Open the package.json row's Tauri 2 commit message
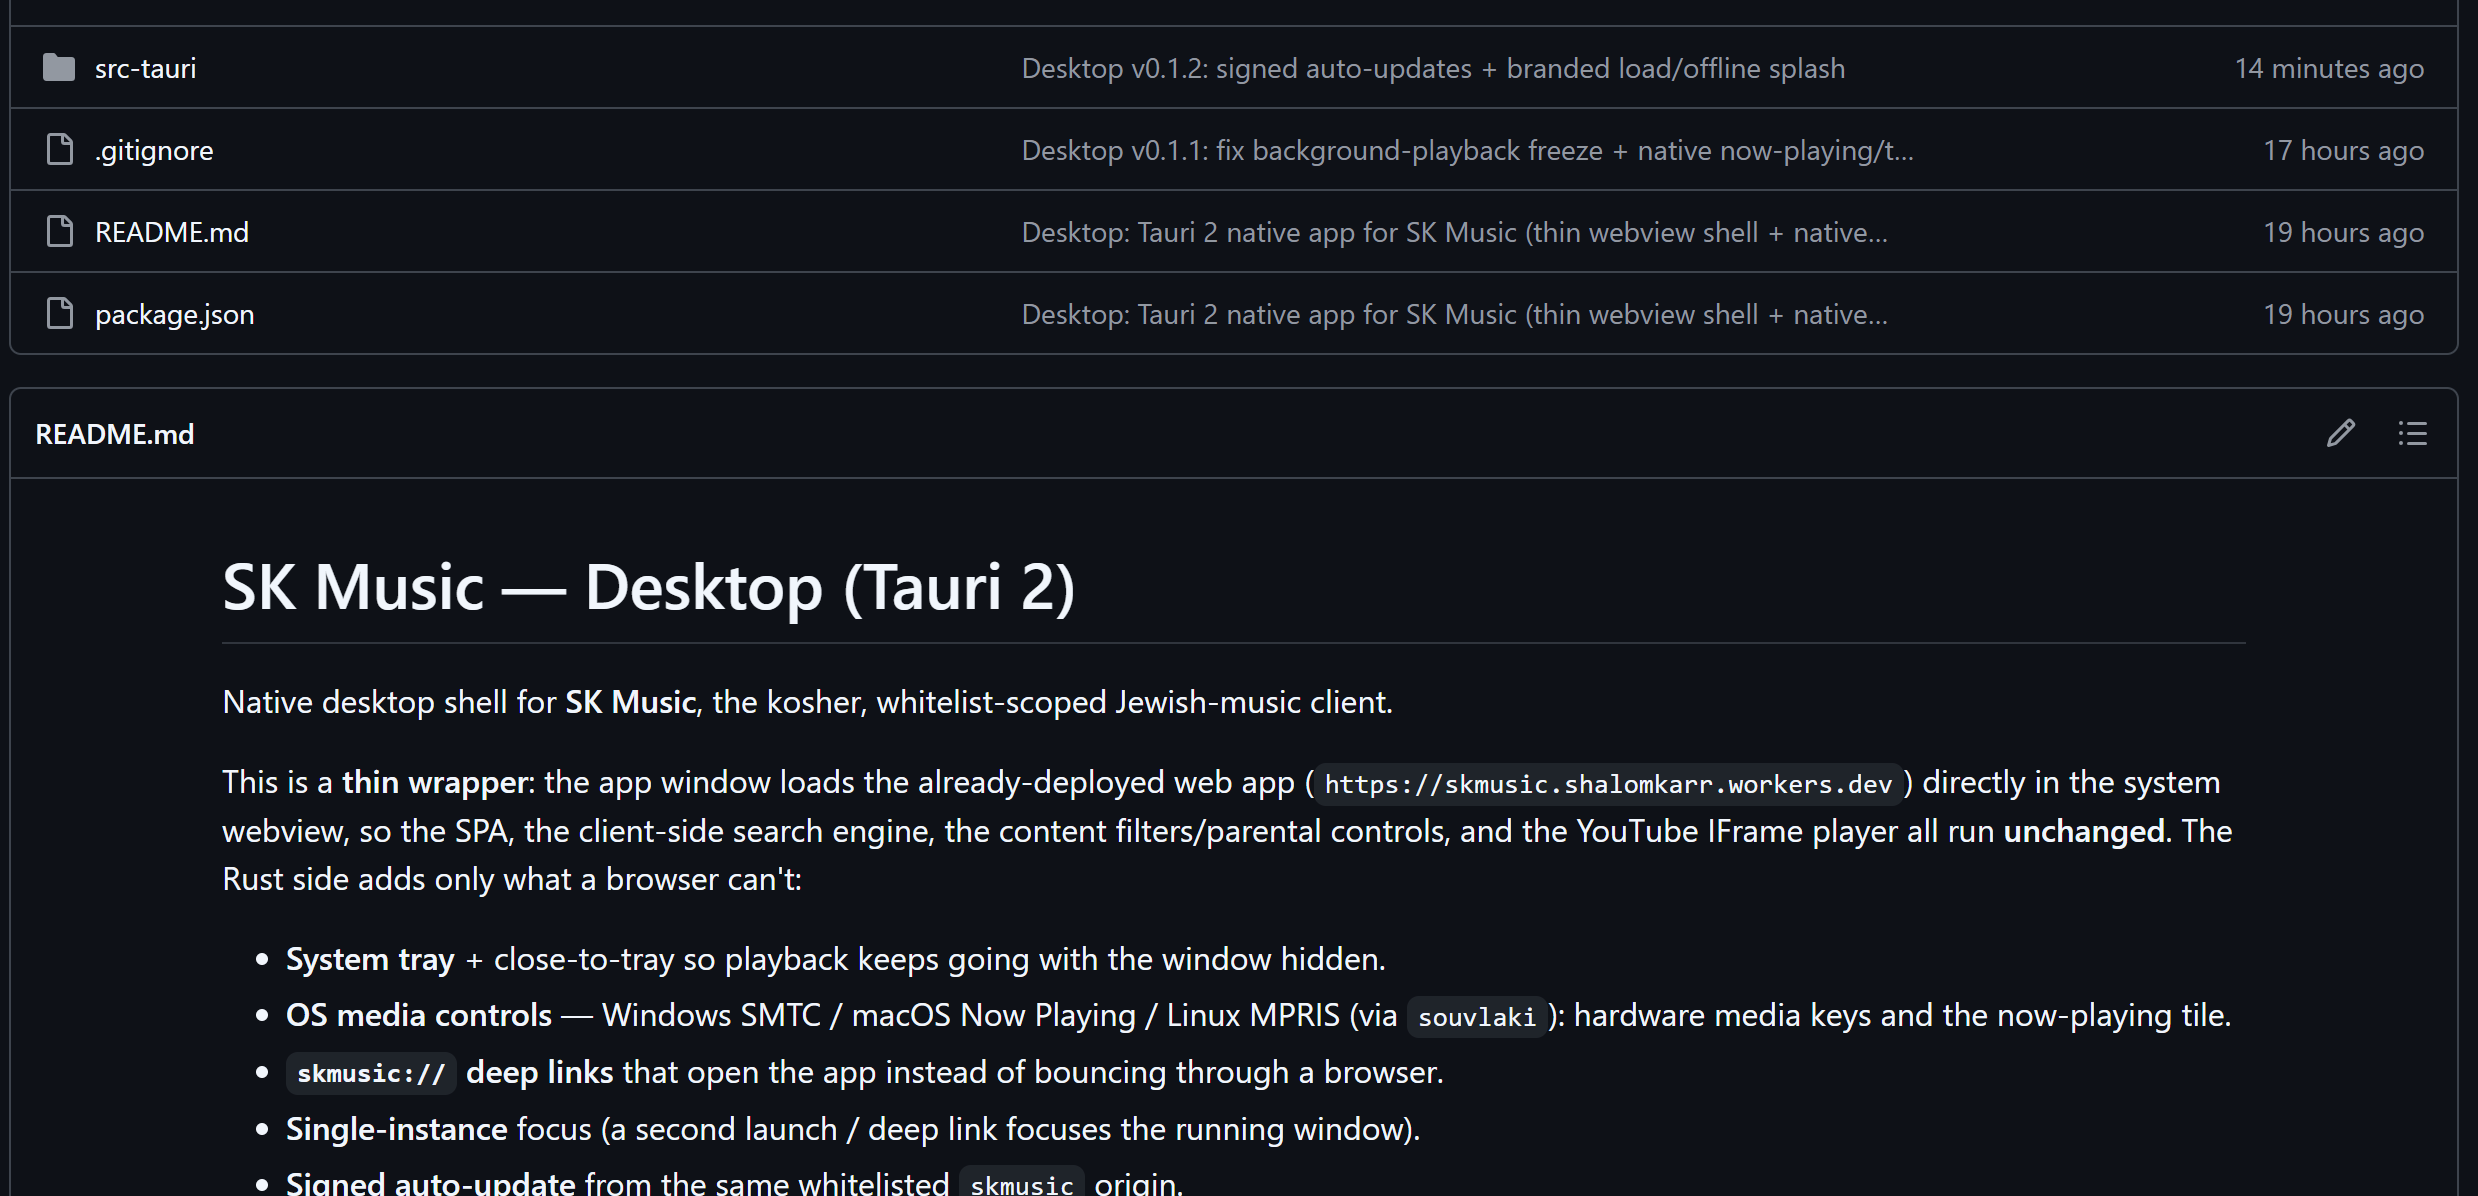The image size is (2478, 1196). pos(1454,314)
